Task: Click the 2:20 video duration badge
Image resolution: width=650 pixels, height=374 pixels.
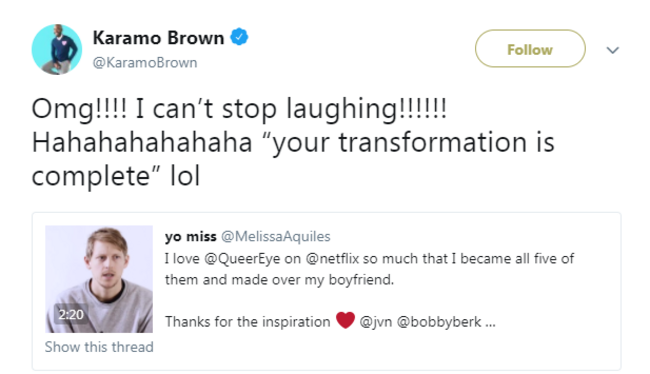Action: coord(71,315)
